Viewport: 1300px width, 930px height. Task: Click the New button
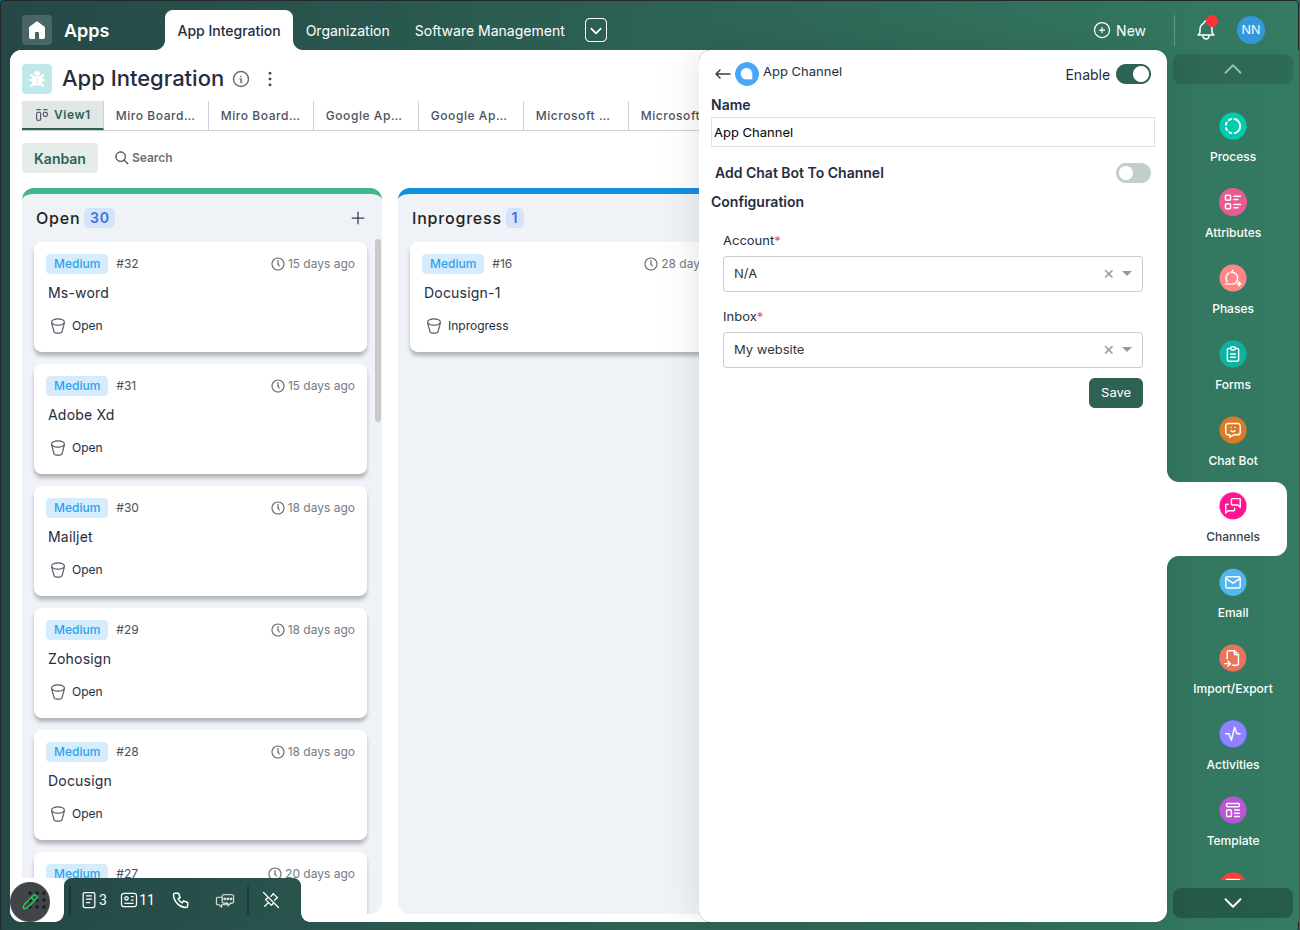click(1120, 31)
